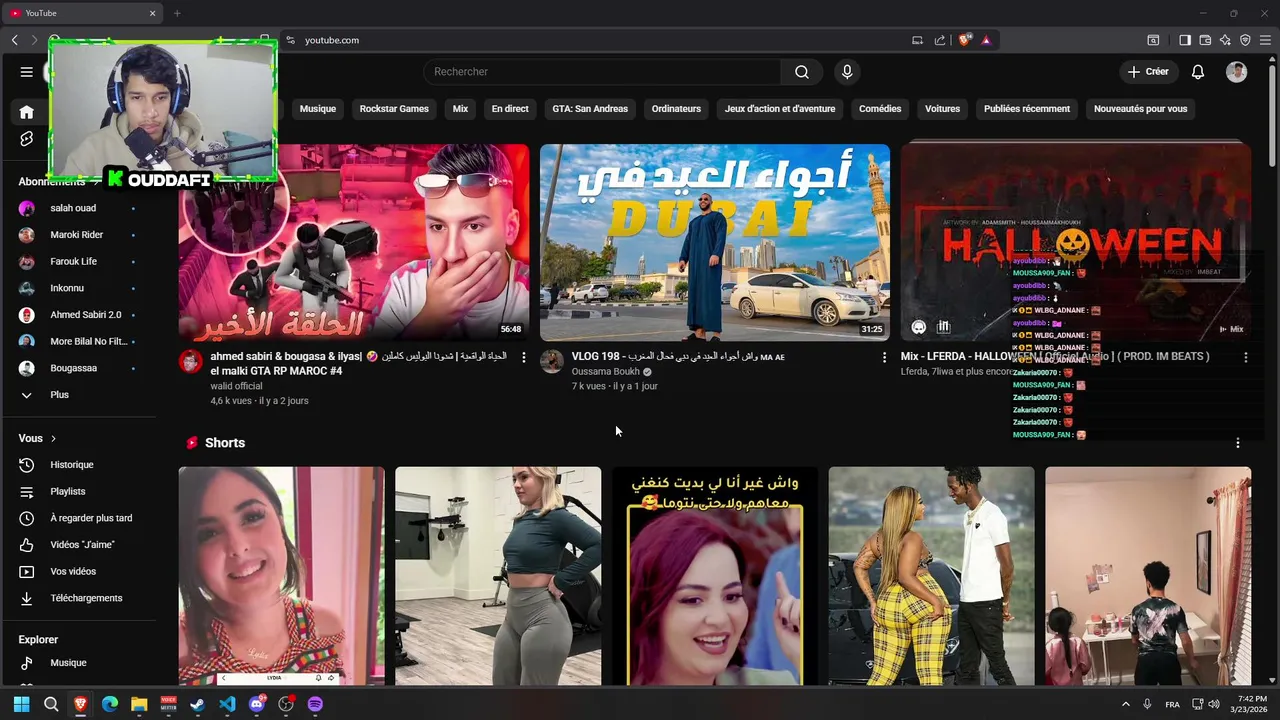Select the Musique filter chip
The width and height of the screenshot is (1280, 720).
pyautogui.click(x=318, y=109)
